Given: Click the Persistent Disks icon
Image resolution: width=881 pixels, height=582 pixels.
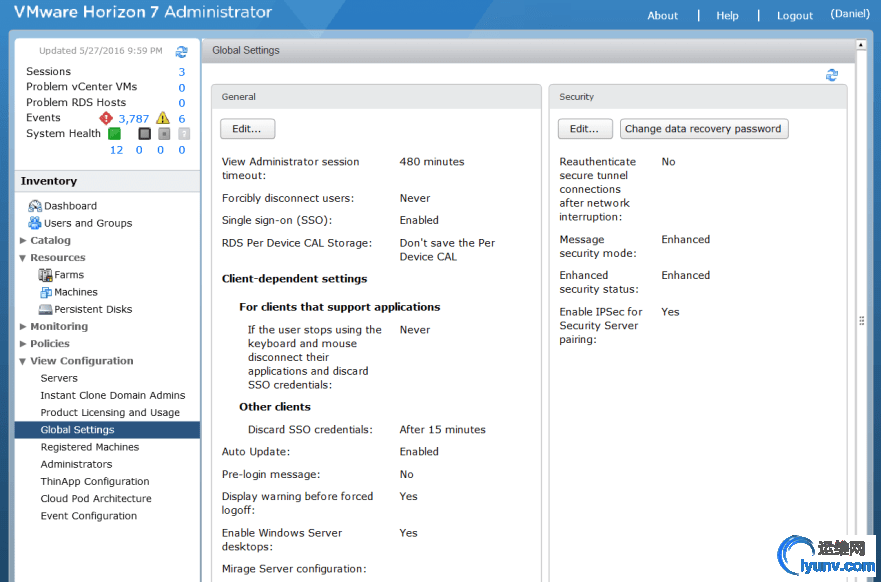Looking at the screenshot, I should tap(45, 310).
